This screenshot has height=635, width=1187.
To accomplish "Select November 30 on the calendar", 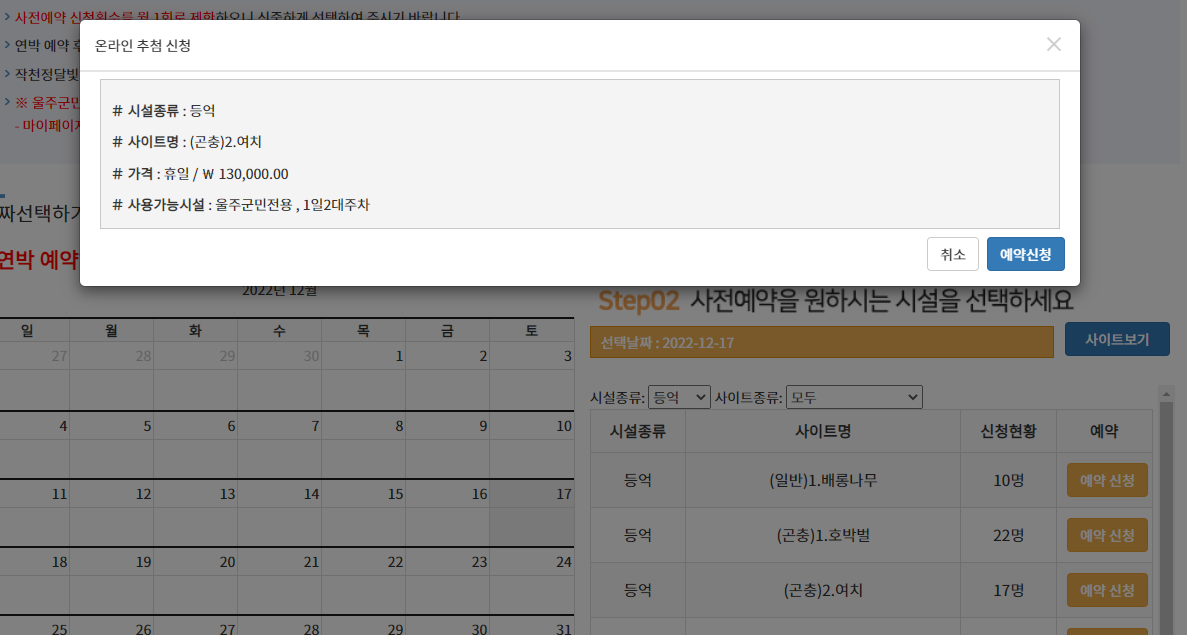I will coord(279,375).
